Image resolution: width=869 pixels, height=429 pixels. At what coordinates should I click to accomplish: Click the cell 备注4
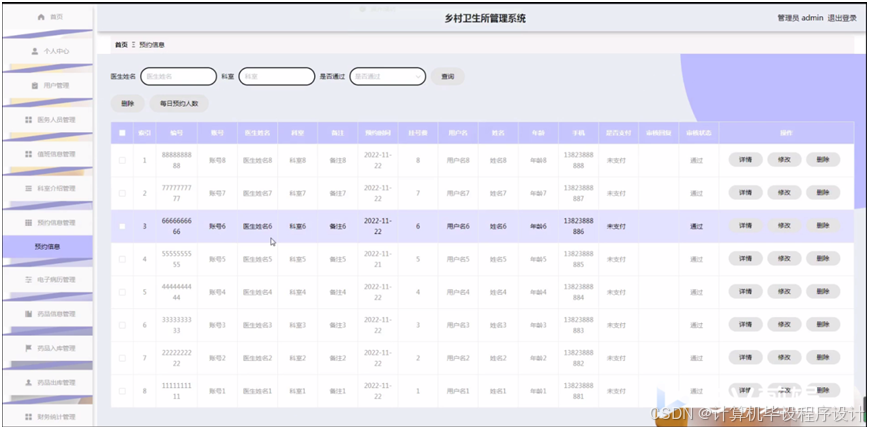338,292
